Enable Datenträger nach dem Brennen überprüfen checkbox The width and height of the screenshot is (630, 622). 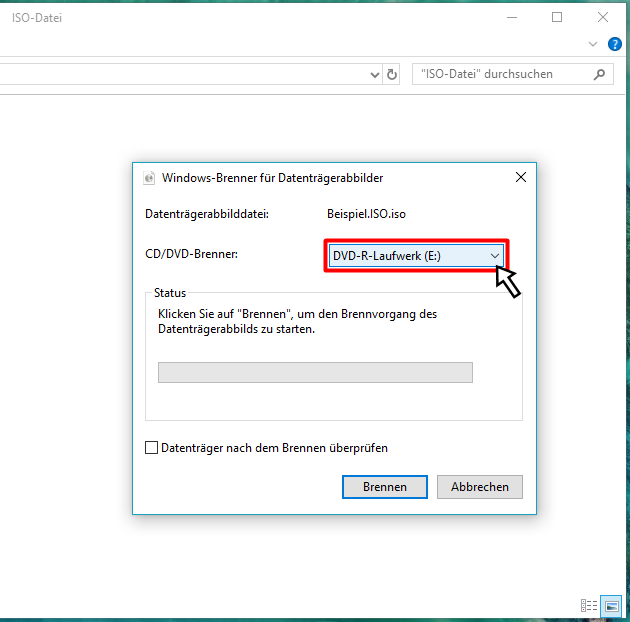(x=151, y=448)
